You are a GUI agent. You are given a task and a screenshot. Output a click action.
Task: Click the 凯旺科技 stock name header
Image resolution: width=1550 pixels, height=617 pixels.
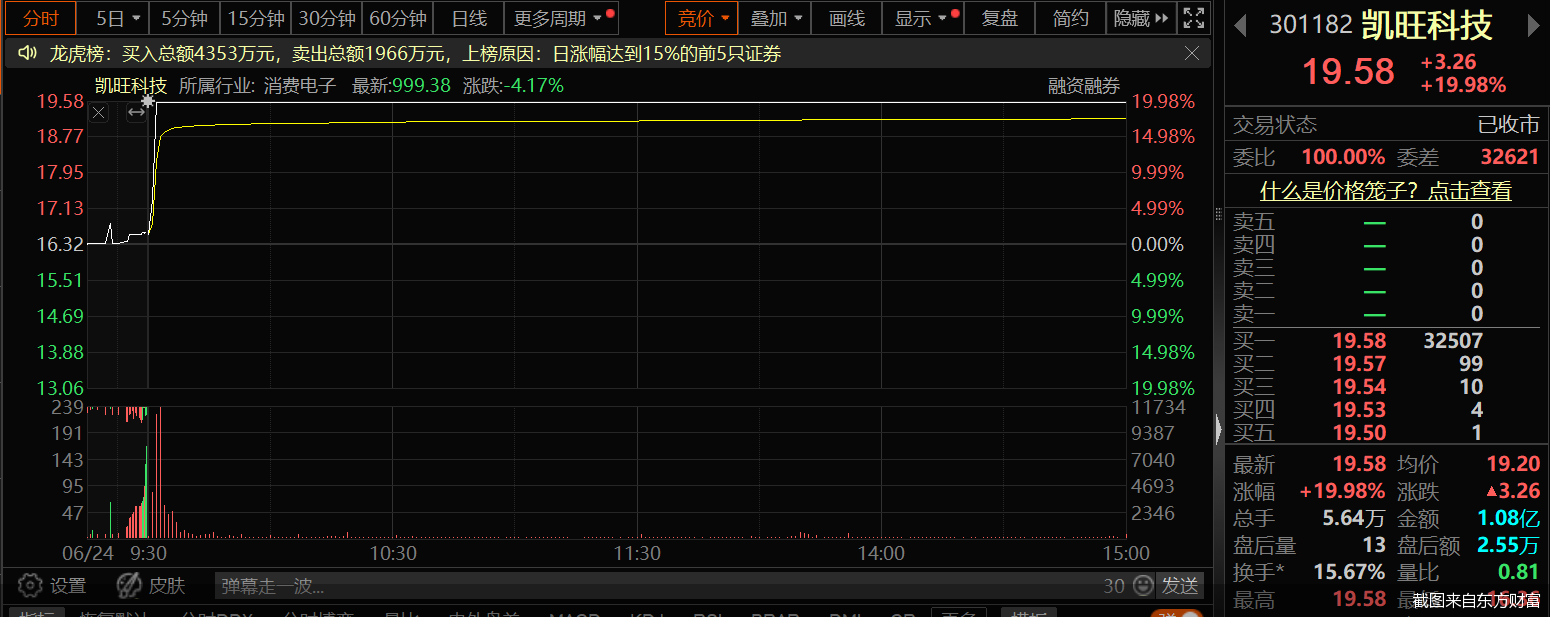pyautogui.click(x=1426, y=26)
